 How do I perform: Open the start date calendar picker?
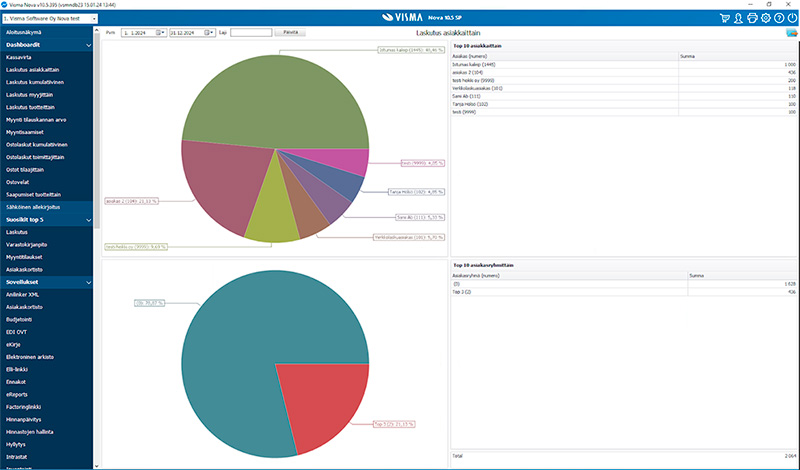160,33
